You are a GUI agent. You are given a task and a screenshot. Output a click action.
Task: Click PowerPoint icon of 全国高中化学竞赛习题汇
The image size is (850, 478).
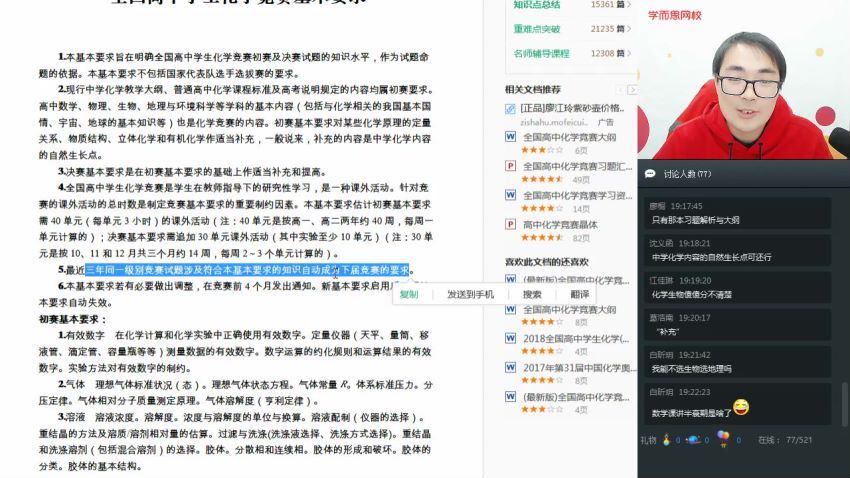pyautogui.click(x=510, y=166)
